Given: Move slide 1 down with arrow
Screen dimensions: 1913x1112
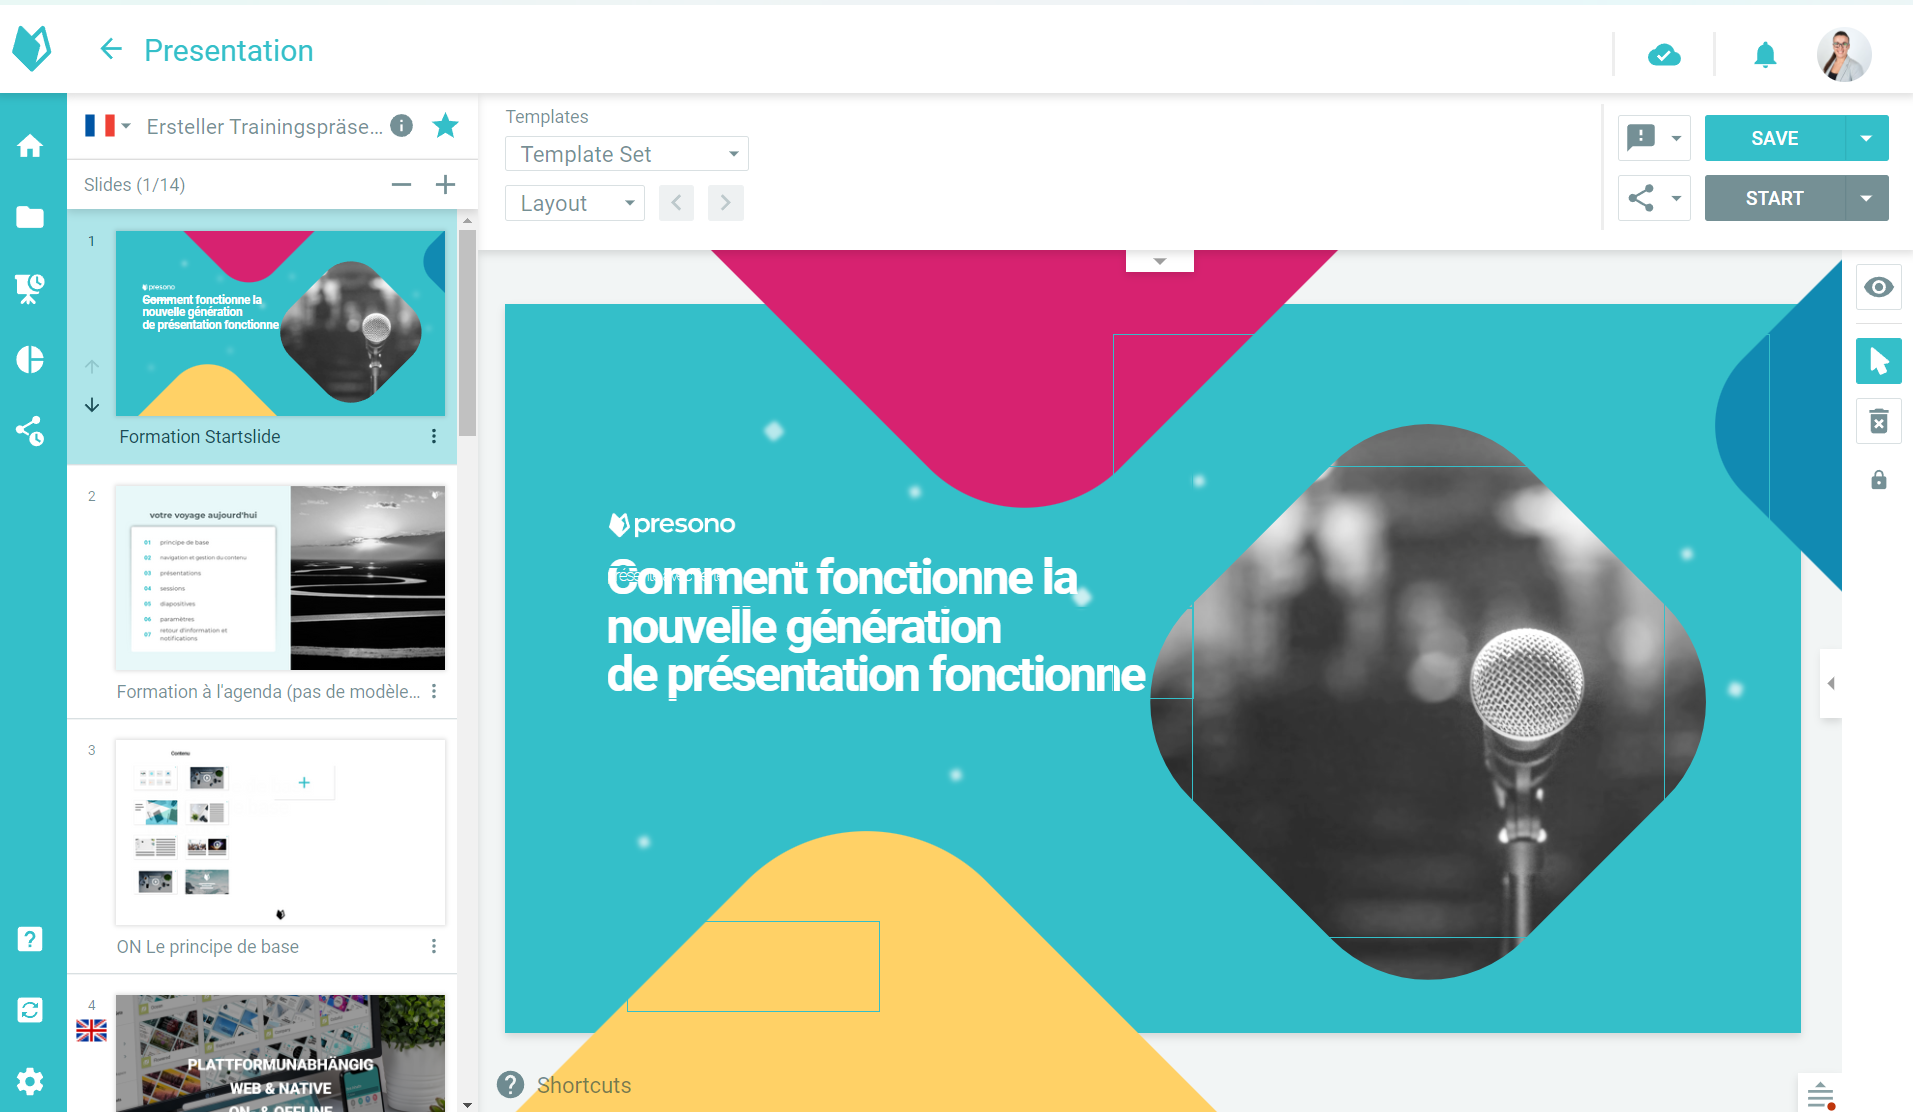Looking at the screenshot, I should coord(92,405).
